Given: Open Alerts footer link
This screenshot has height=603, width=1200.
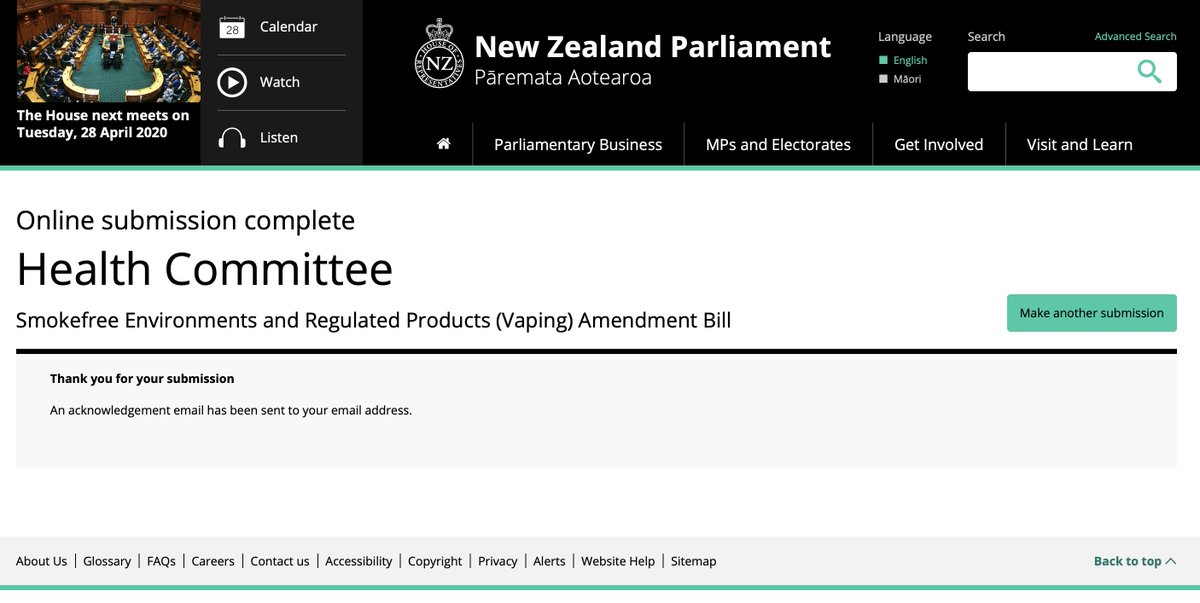Looking at the screenshot, I should [549, 561].
